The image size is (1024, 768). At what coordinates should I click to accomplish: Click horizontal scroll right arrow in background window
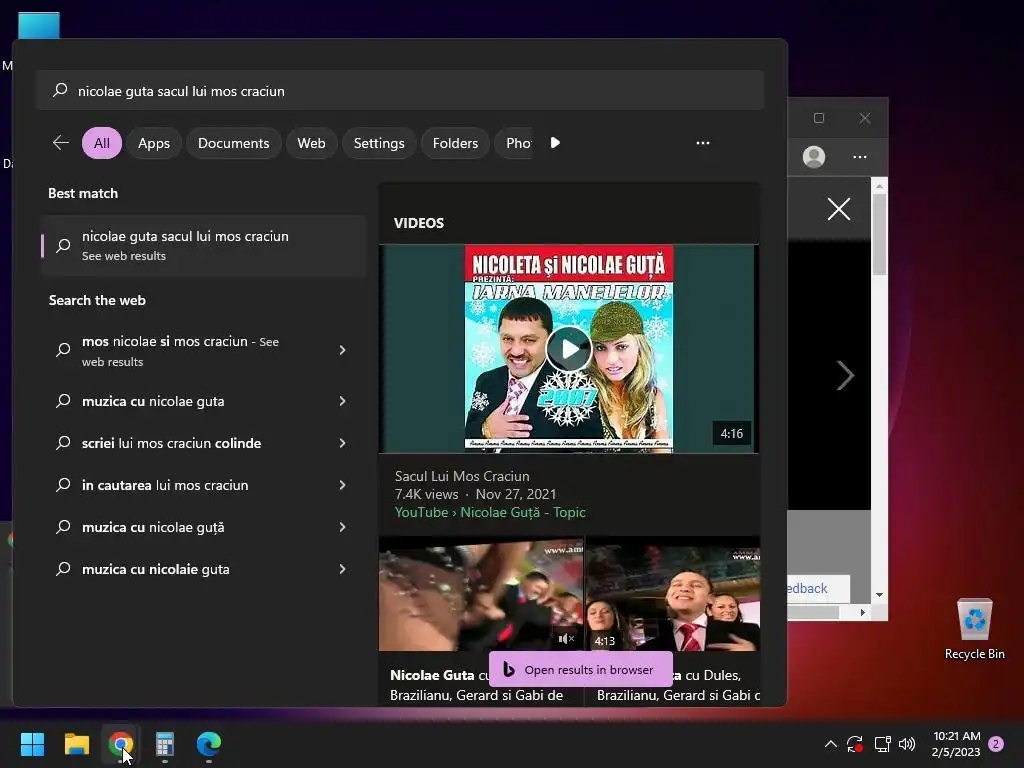click(x=863, y=613)
